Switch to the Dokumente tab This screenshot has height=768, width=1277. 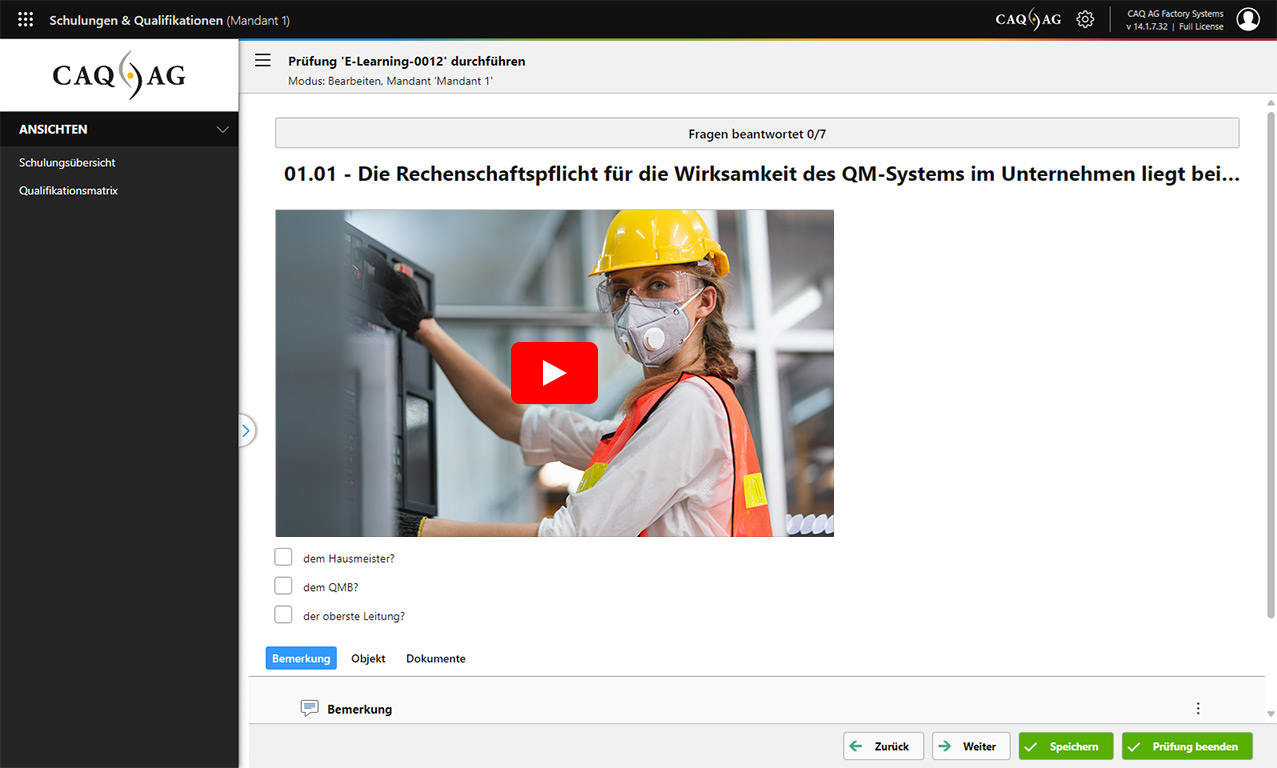click(x=435, y=658)
